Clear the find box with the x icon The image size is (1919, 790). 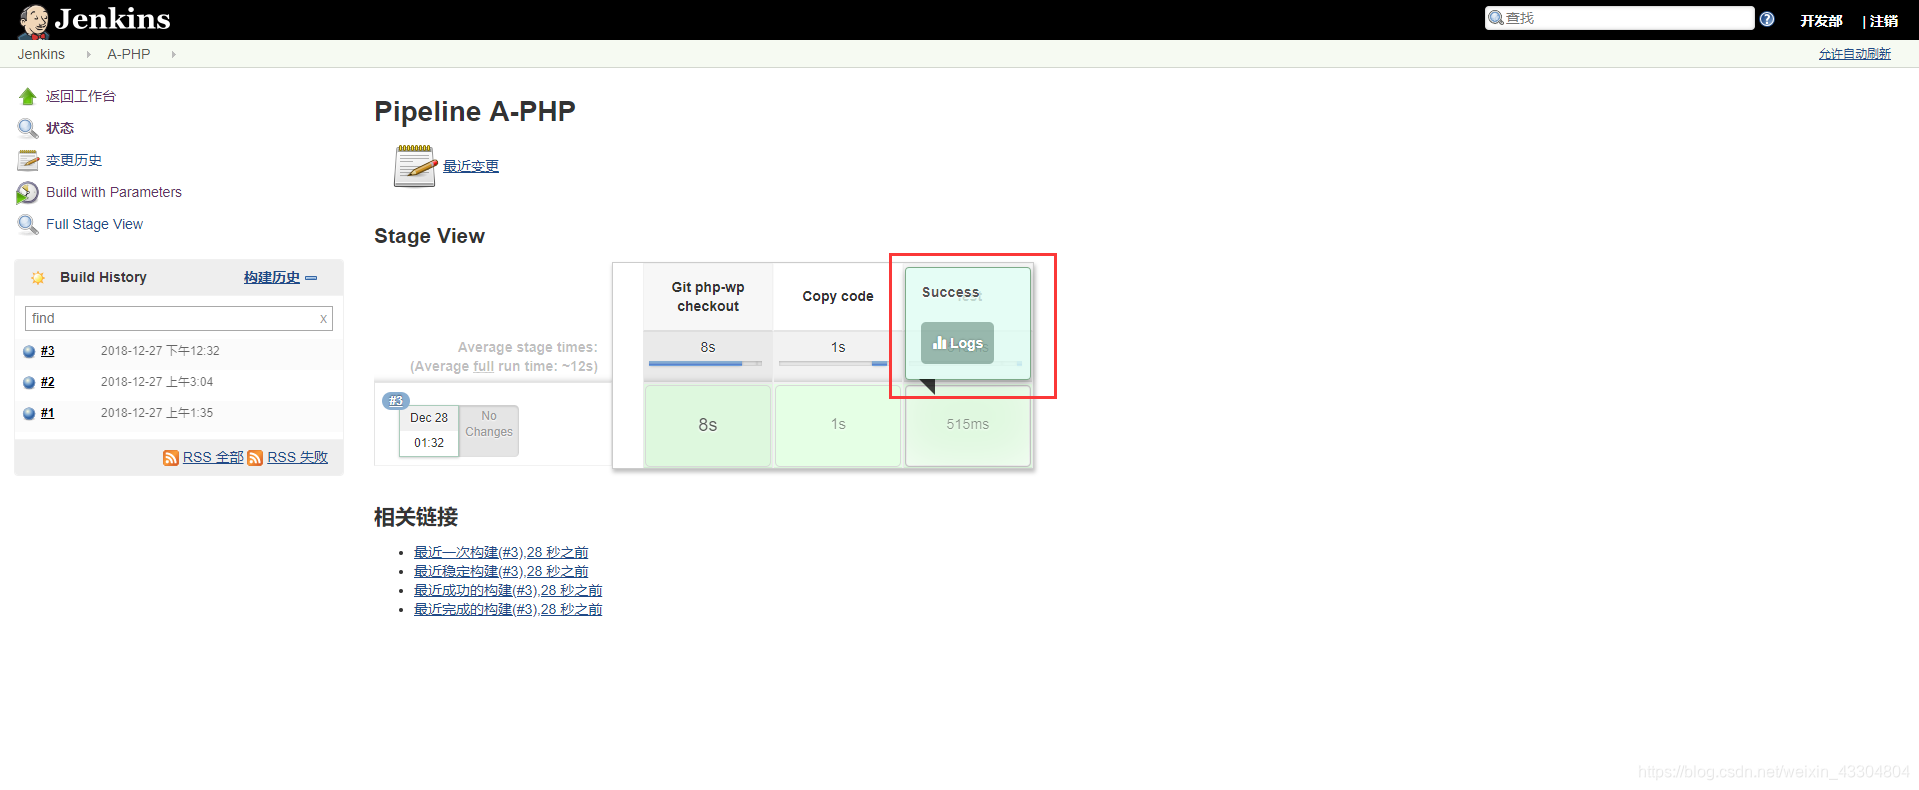[x=323, y=319]
